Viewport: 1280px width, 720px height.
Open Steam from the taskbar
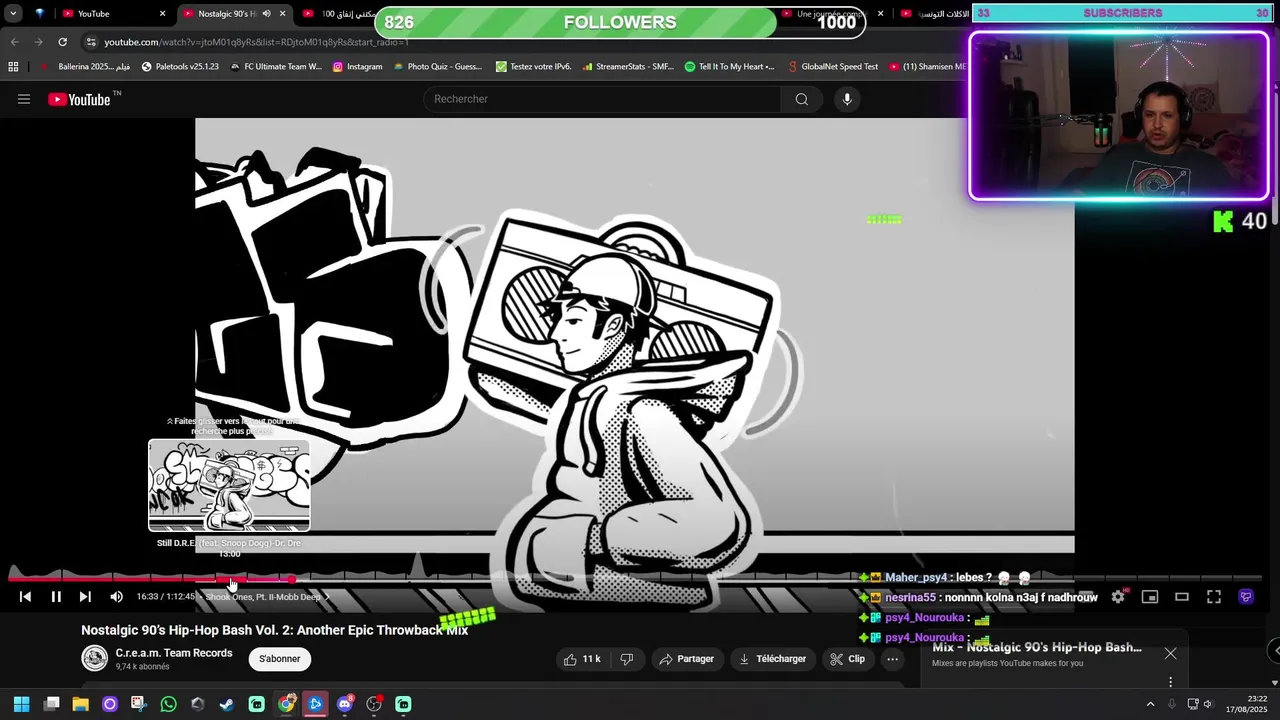point(227,704)
